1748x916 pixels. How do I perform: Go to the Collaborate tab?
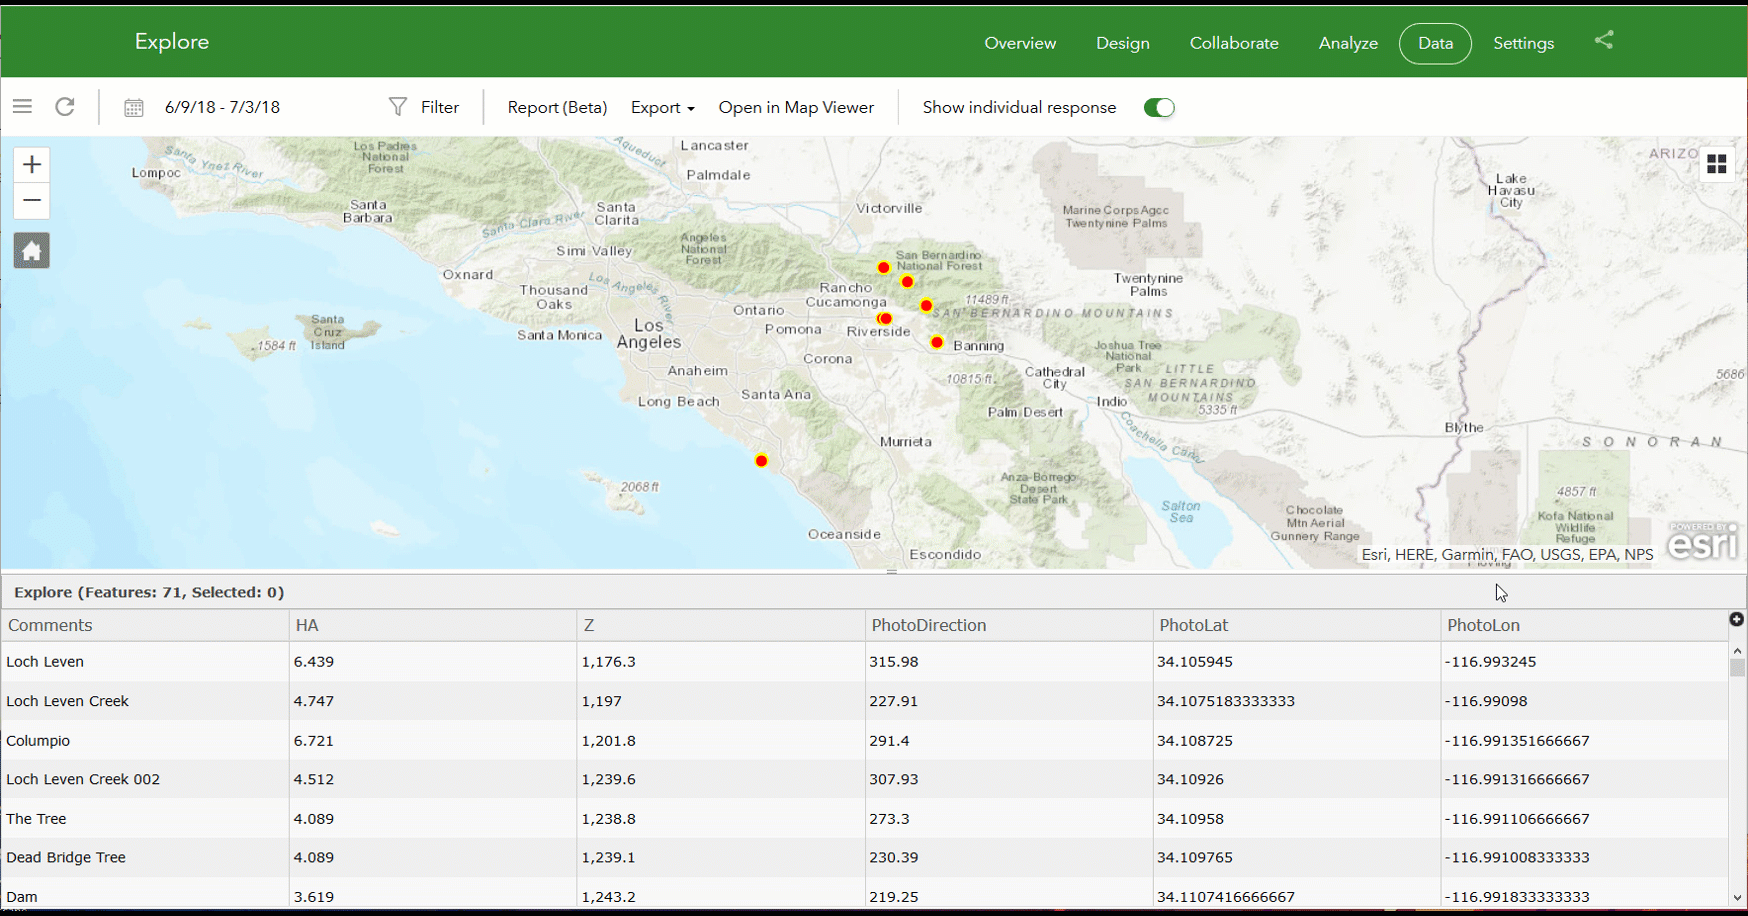(1233, 43)
